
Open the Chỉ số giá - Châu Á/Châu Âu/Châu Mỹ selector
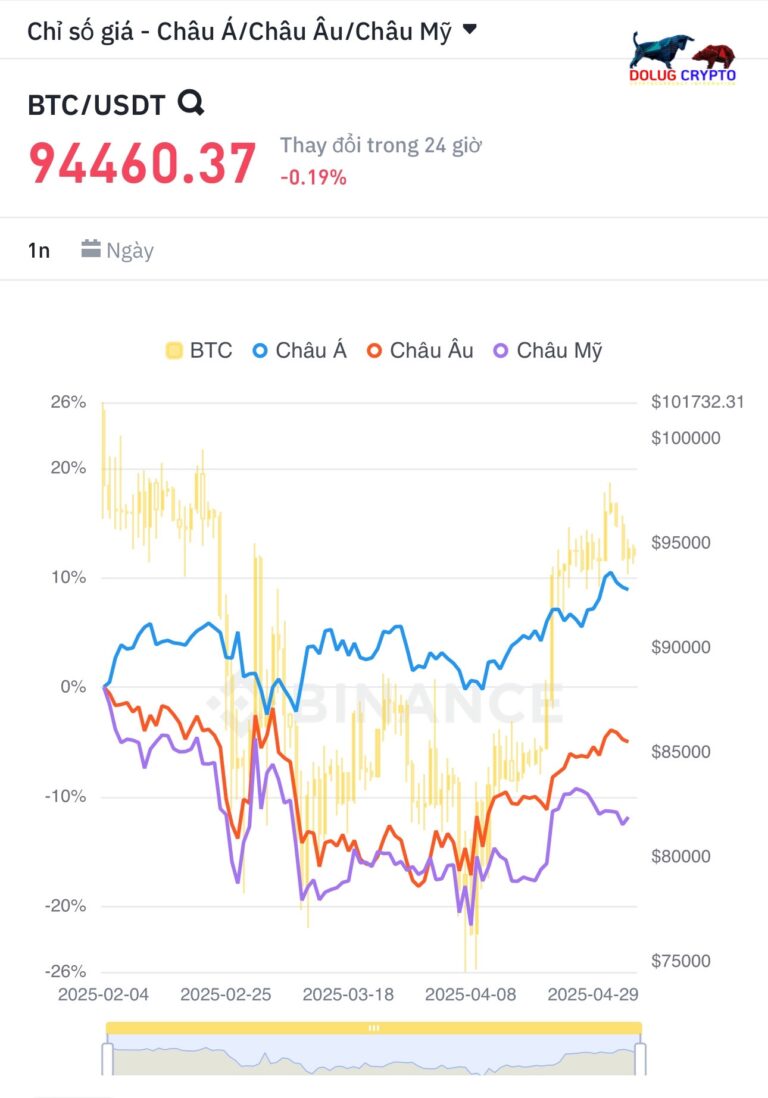[x=252, y=32]
